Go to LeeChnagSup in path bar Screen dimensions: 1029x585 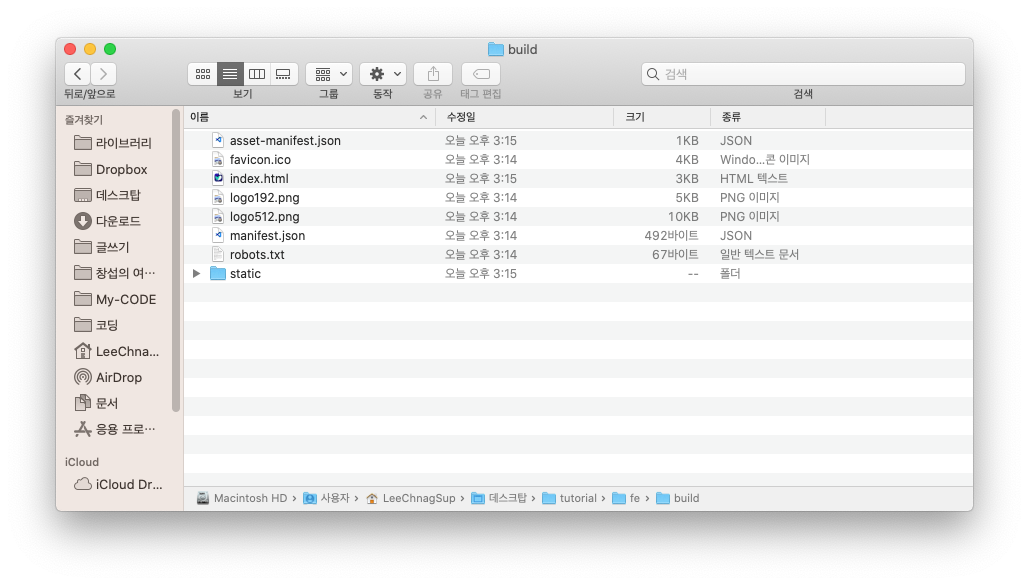click(x=411, y=498)
